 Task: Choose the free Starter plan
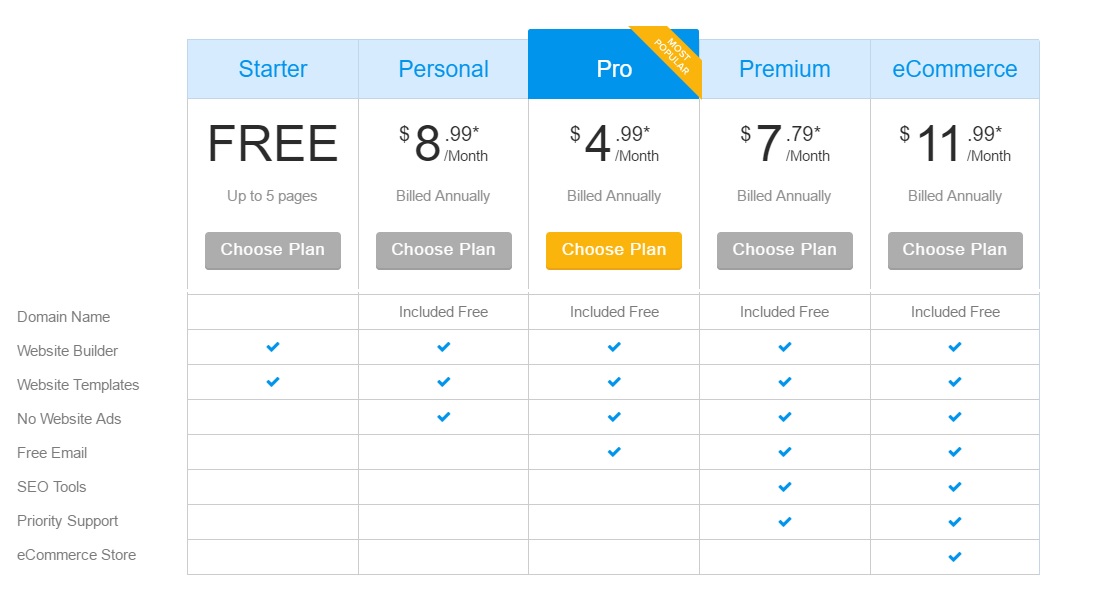click(273, 250)
